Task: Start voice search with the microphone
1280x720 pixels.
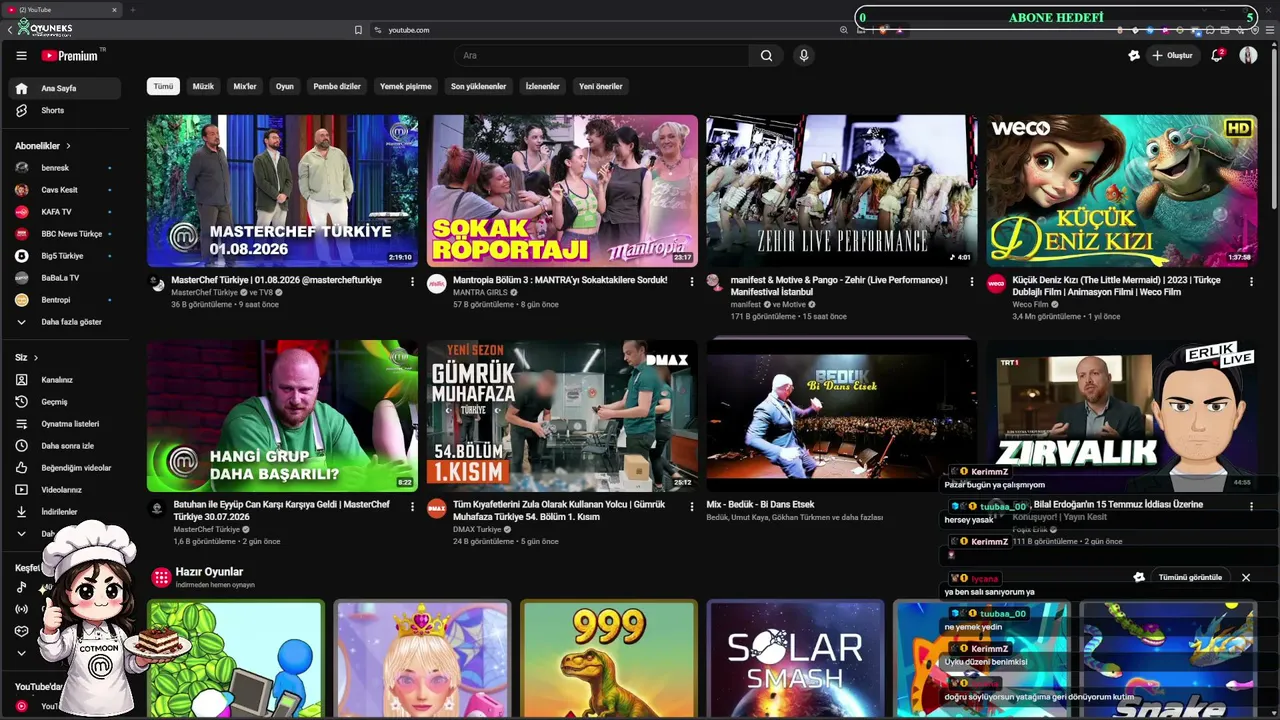Action: 803,56
